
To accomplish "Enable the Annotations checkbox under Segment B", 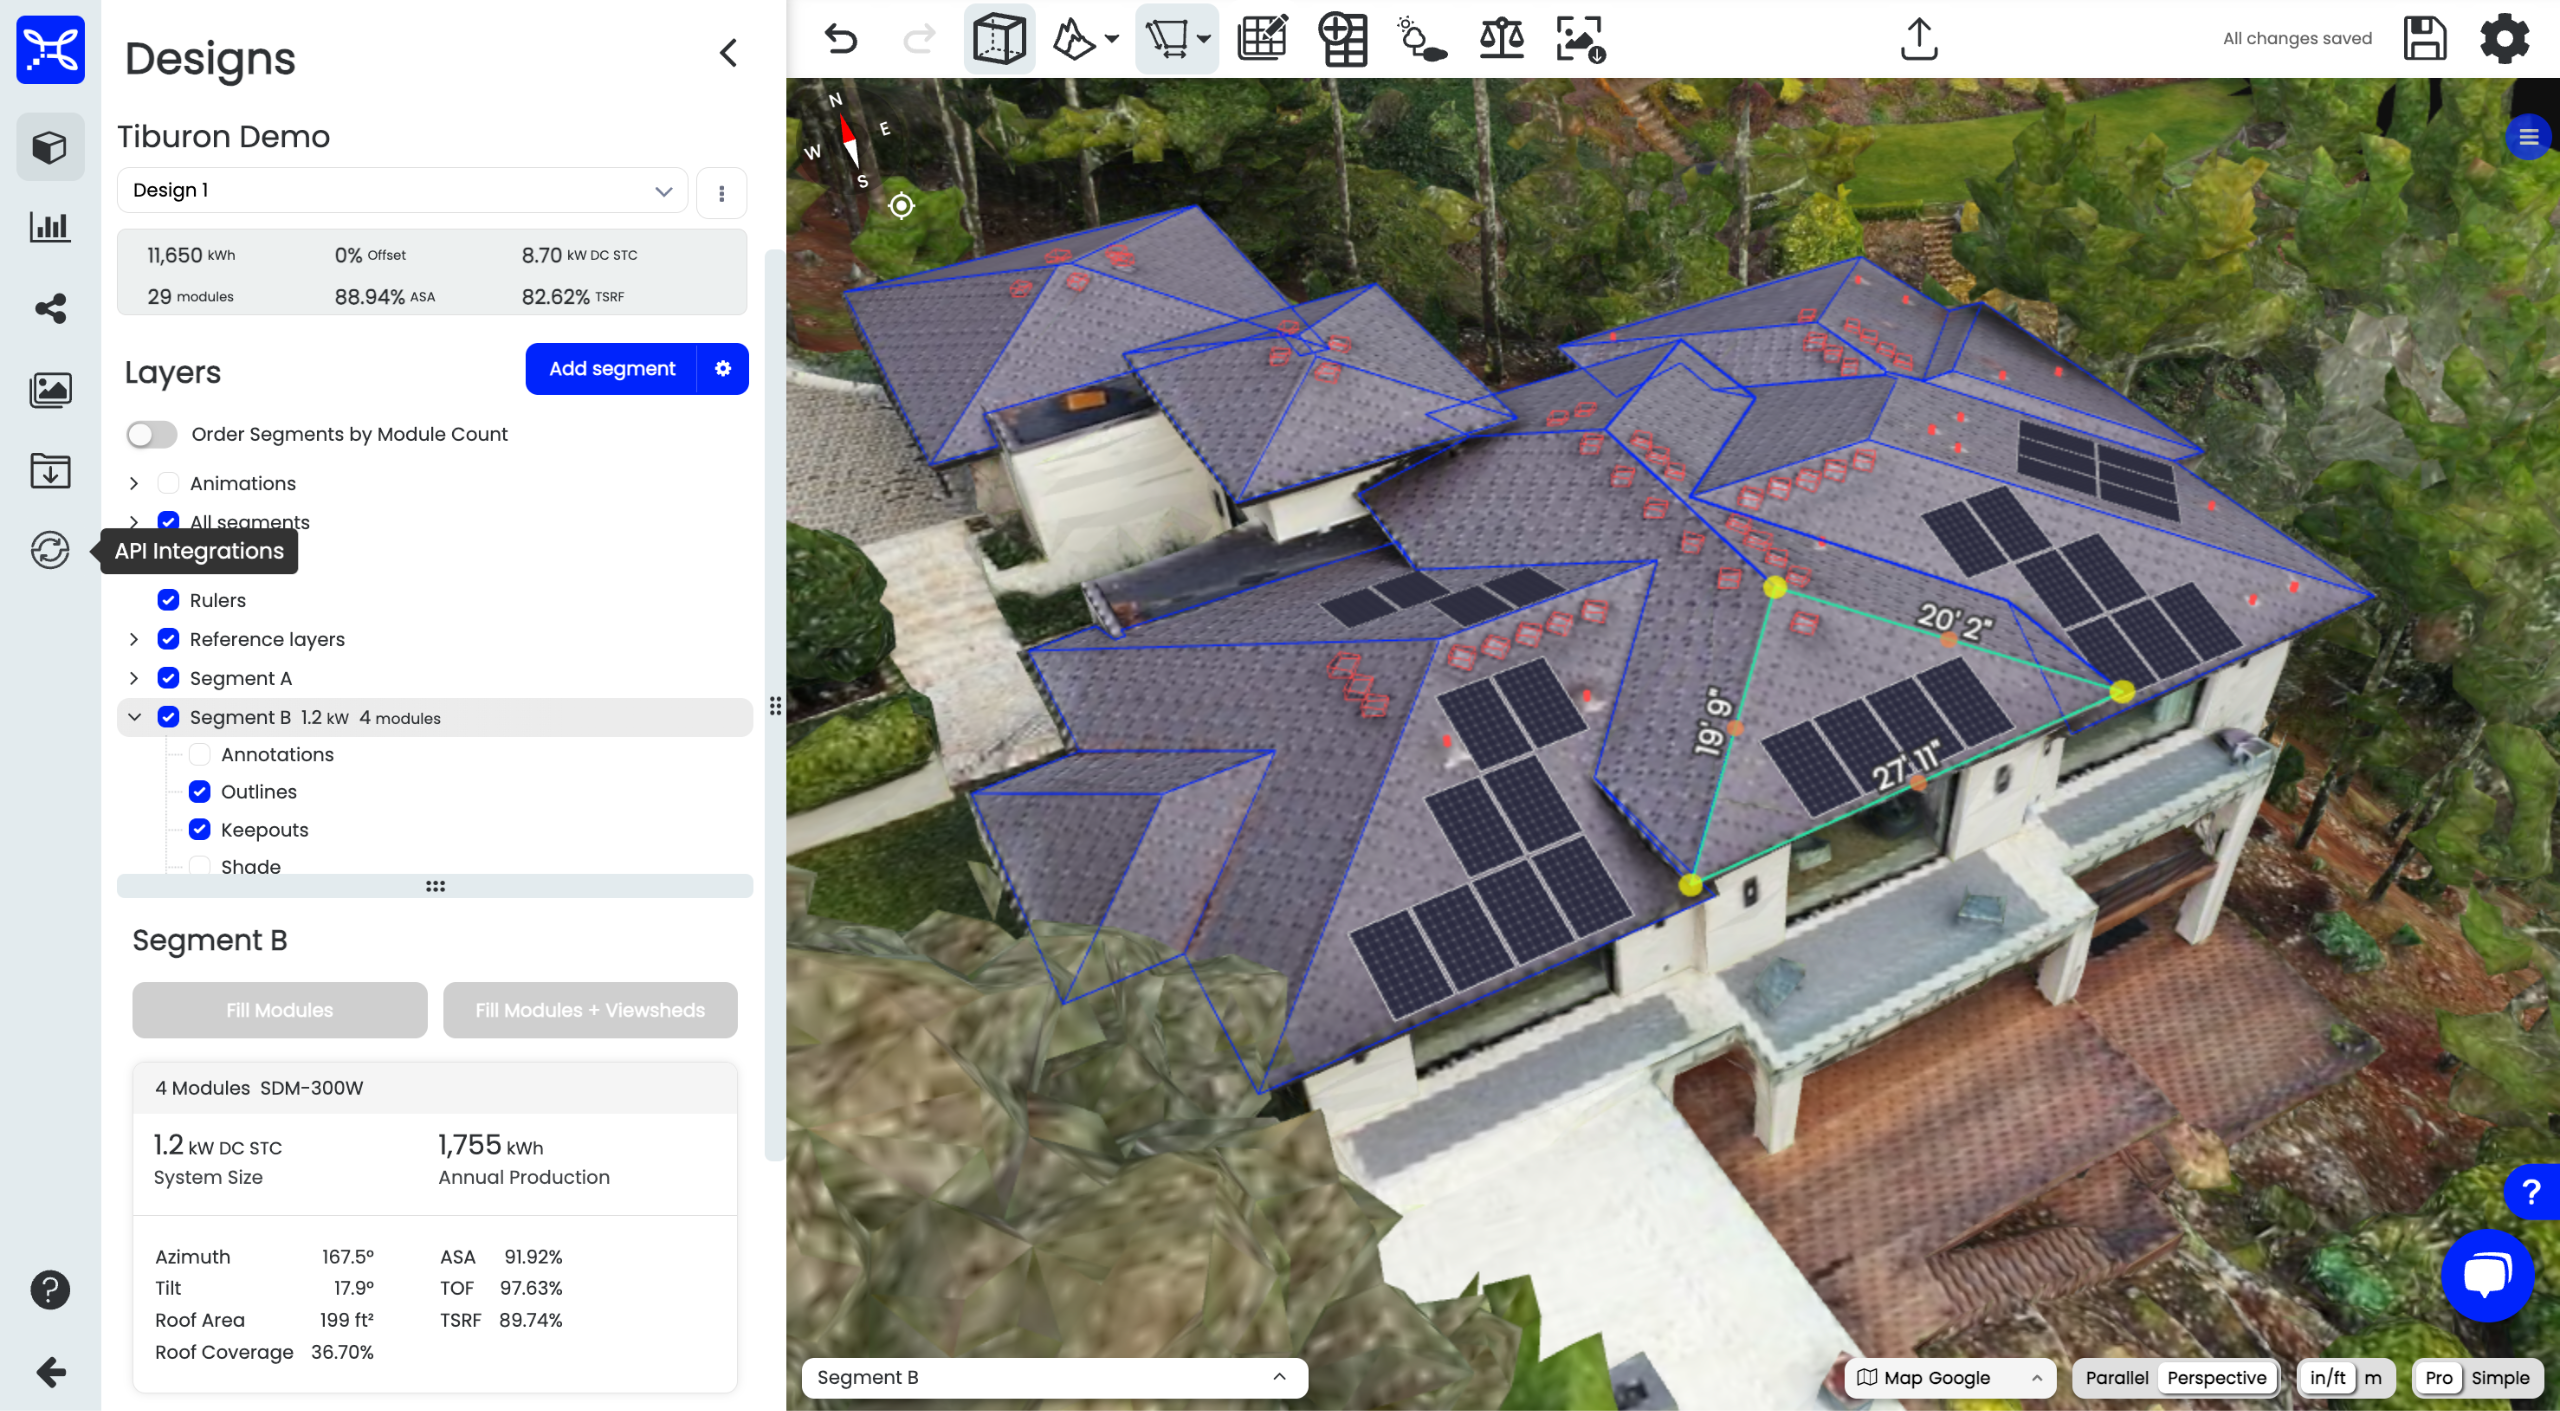I will (x=200, y=754).
